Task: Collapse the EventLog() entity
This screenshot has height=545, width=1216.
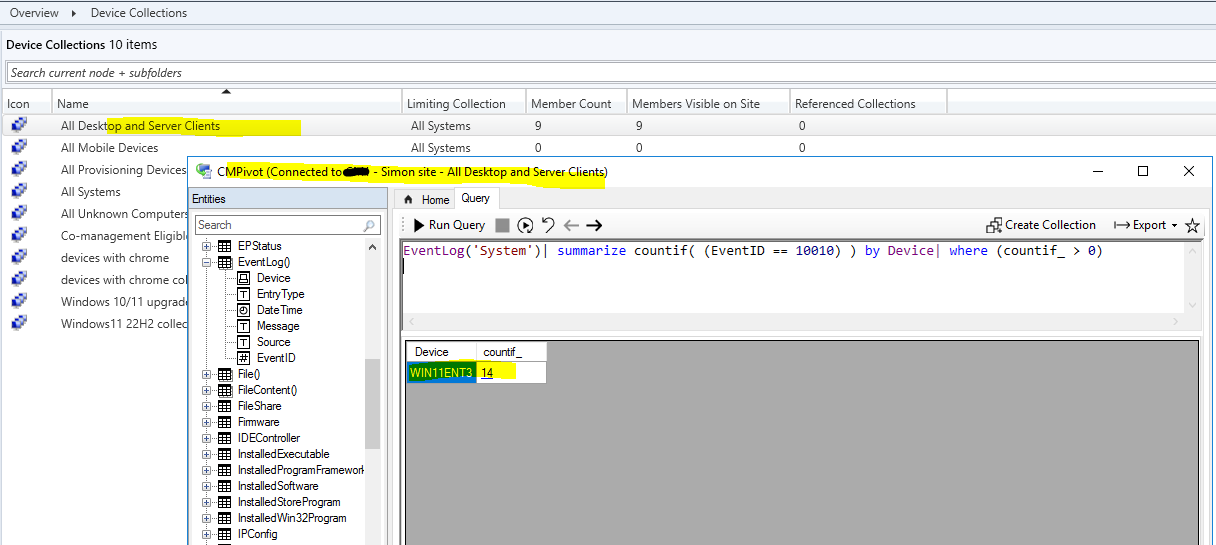Action: 207,262
